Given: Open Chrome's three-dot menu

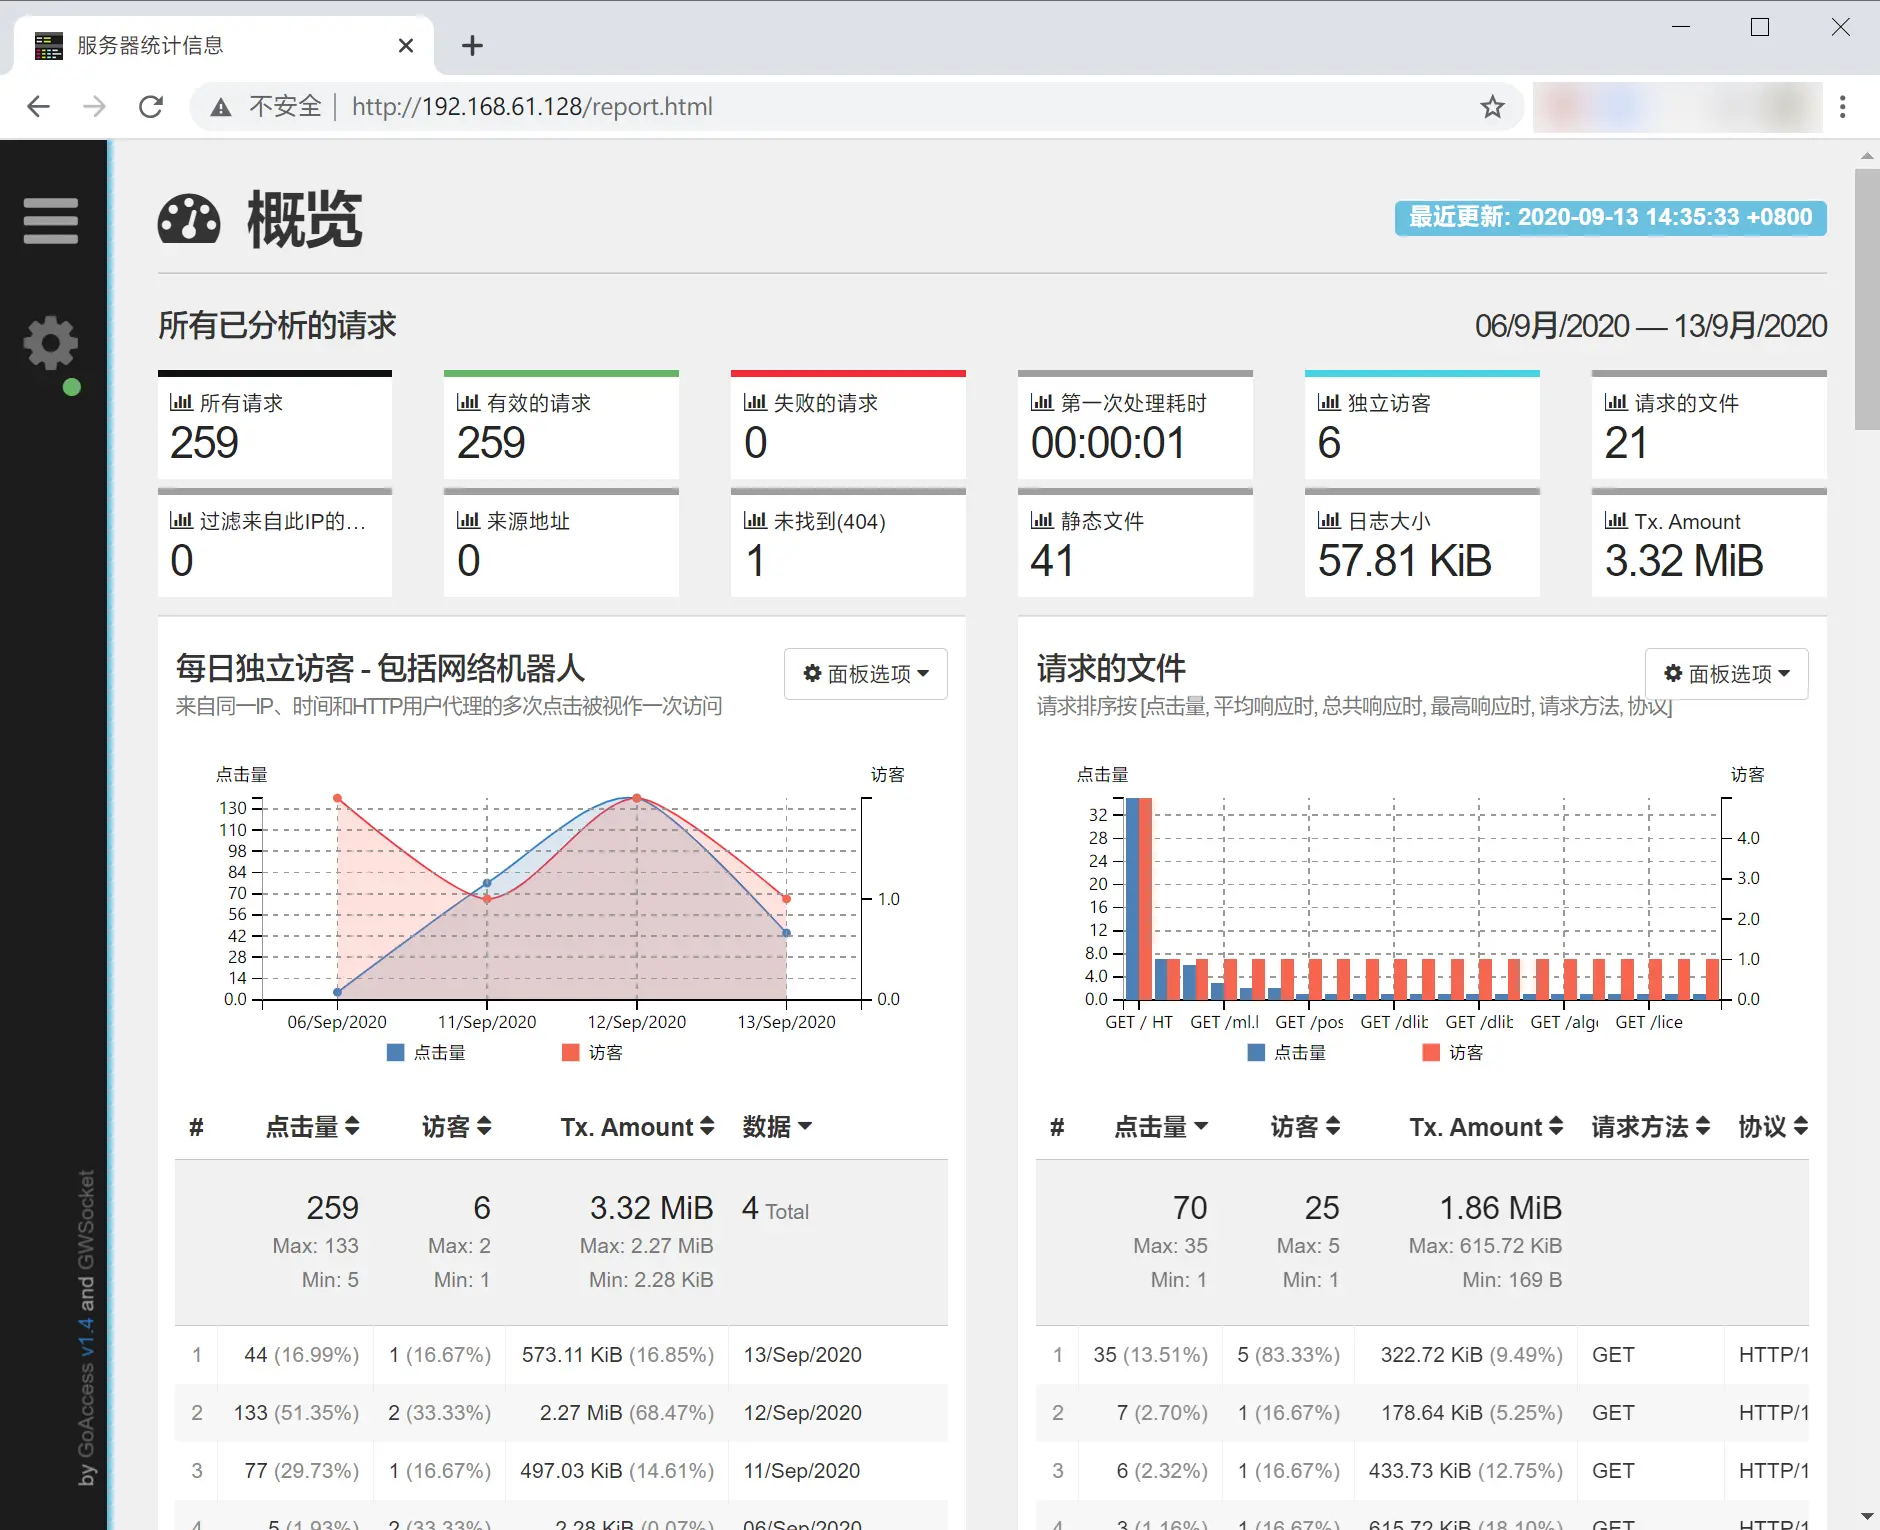Looking at the screenshot, I should pos(1842,106).
